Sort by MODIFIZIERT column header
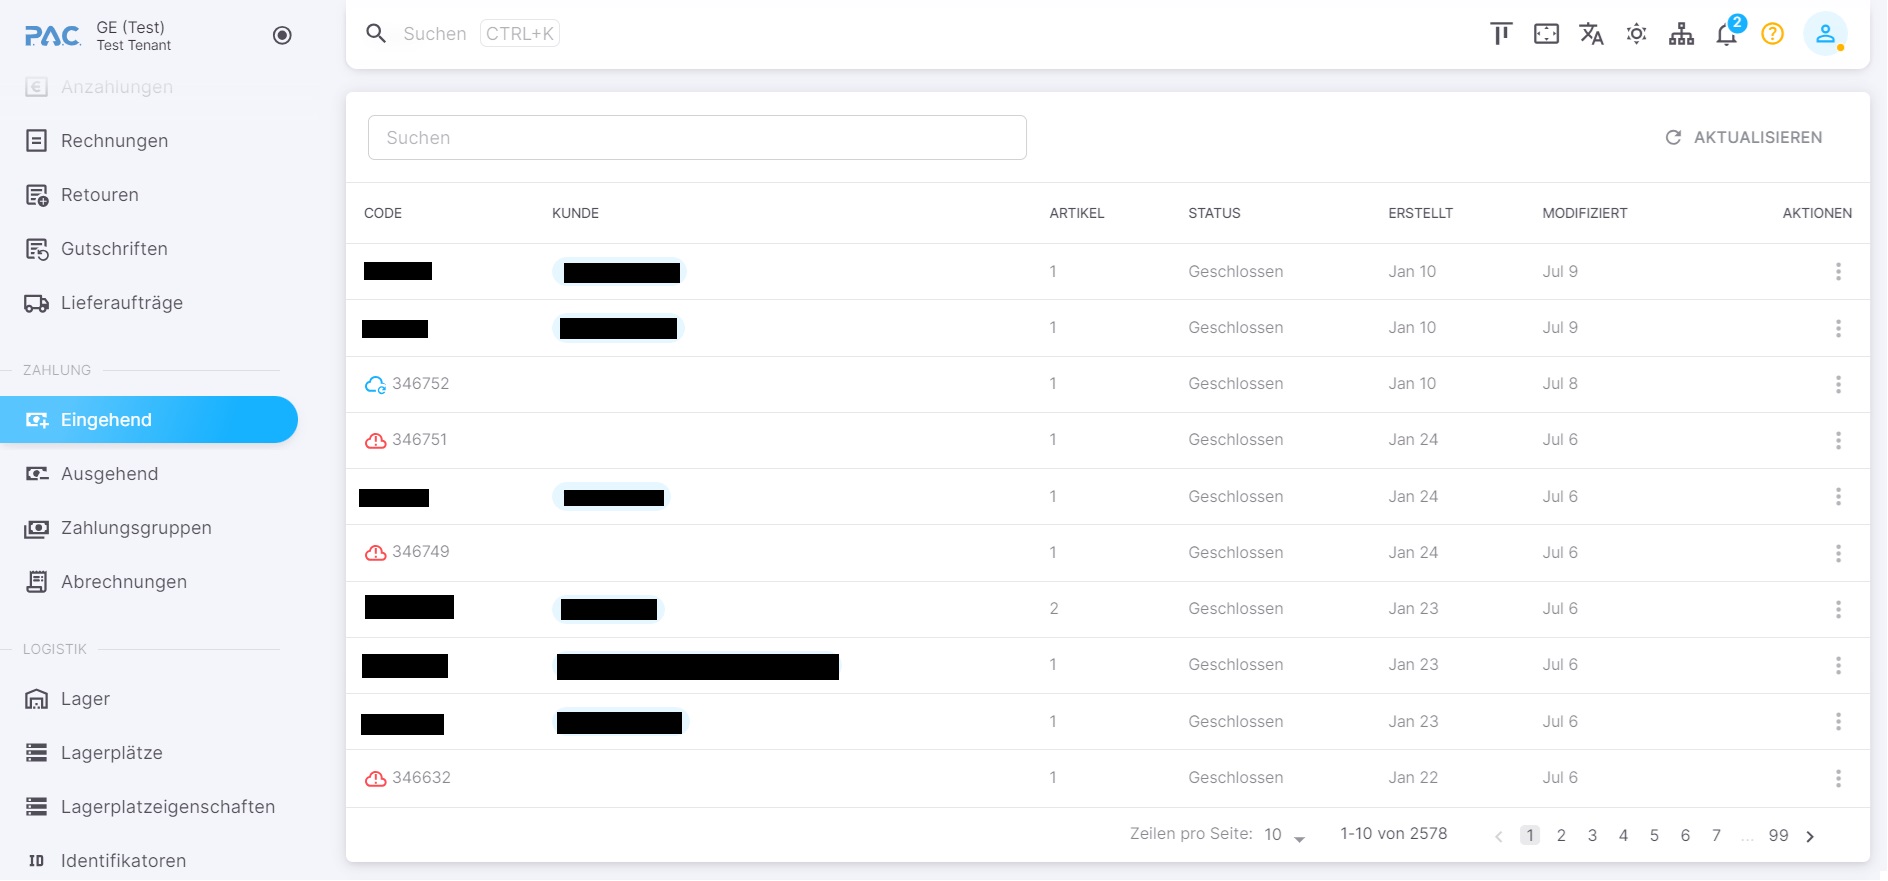The height and width of the screenshot is (881, 1888). pos(1584,213)
